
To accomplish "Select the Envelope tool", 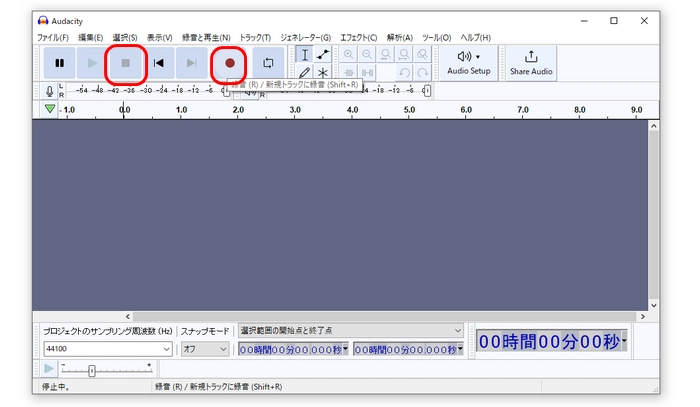I will click(x=323, y=54).
